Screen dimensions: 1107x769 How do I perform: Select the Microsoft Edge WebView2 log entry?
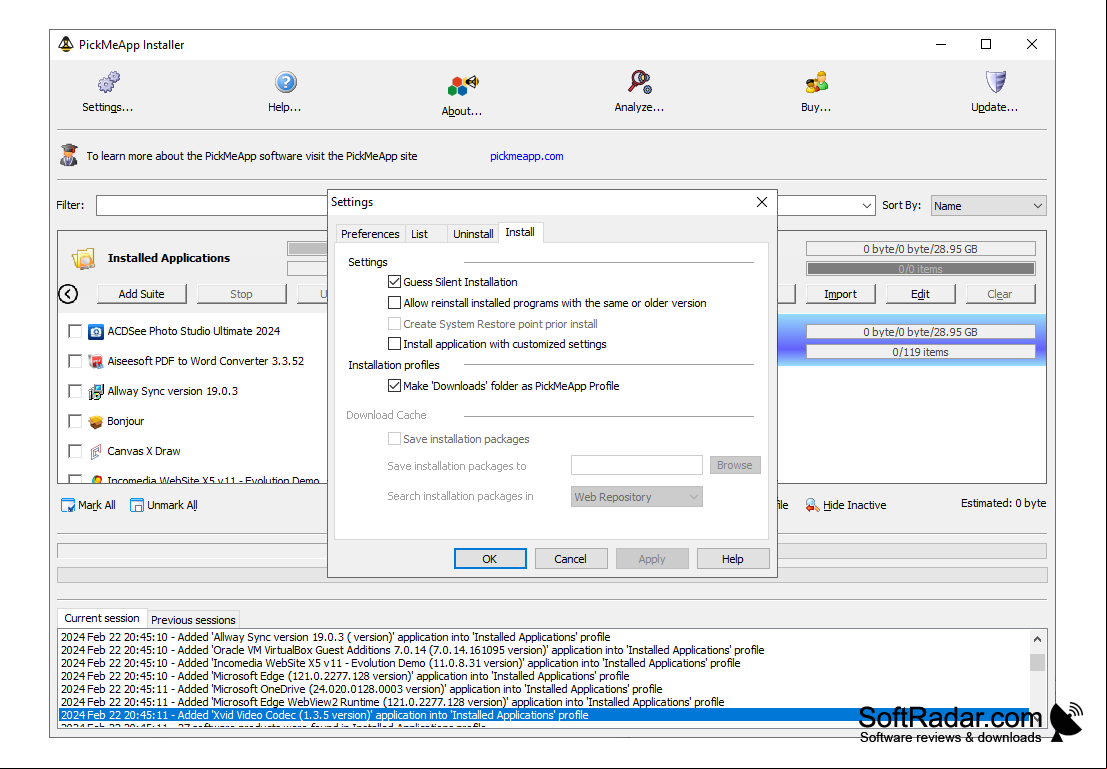pos(392,702)
